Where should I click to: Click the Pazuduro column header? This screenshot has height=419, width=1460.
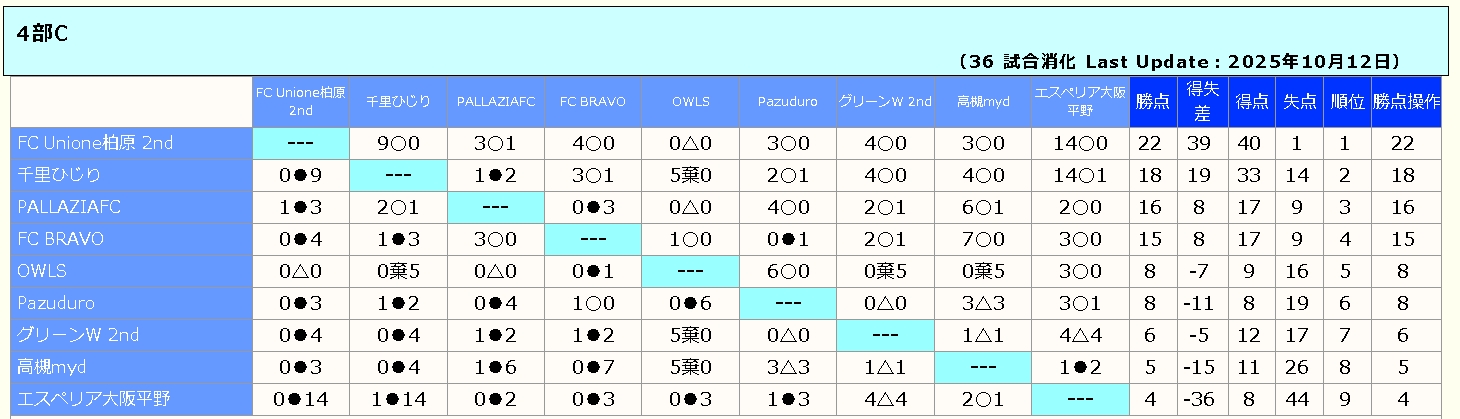[788, 101]
